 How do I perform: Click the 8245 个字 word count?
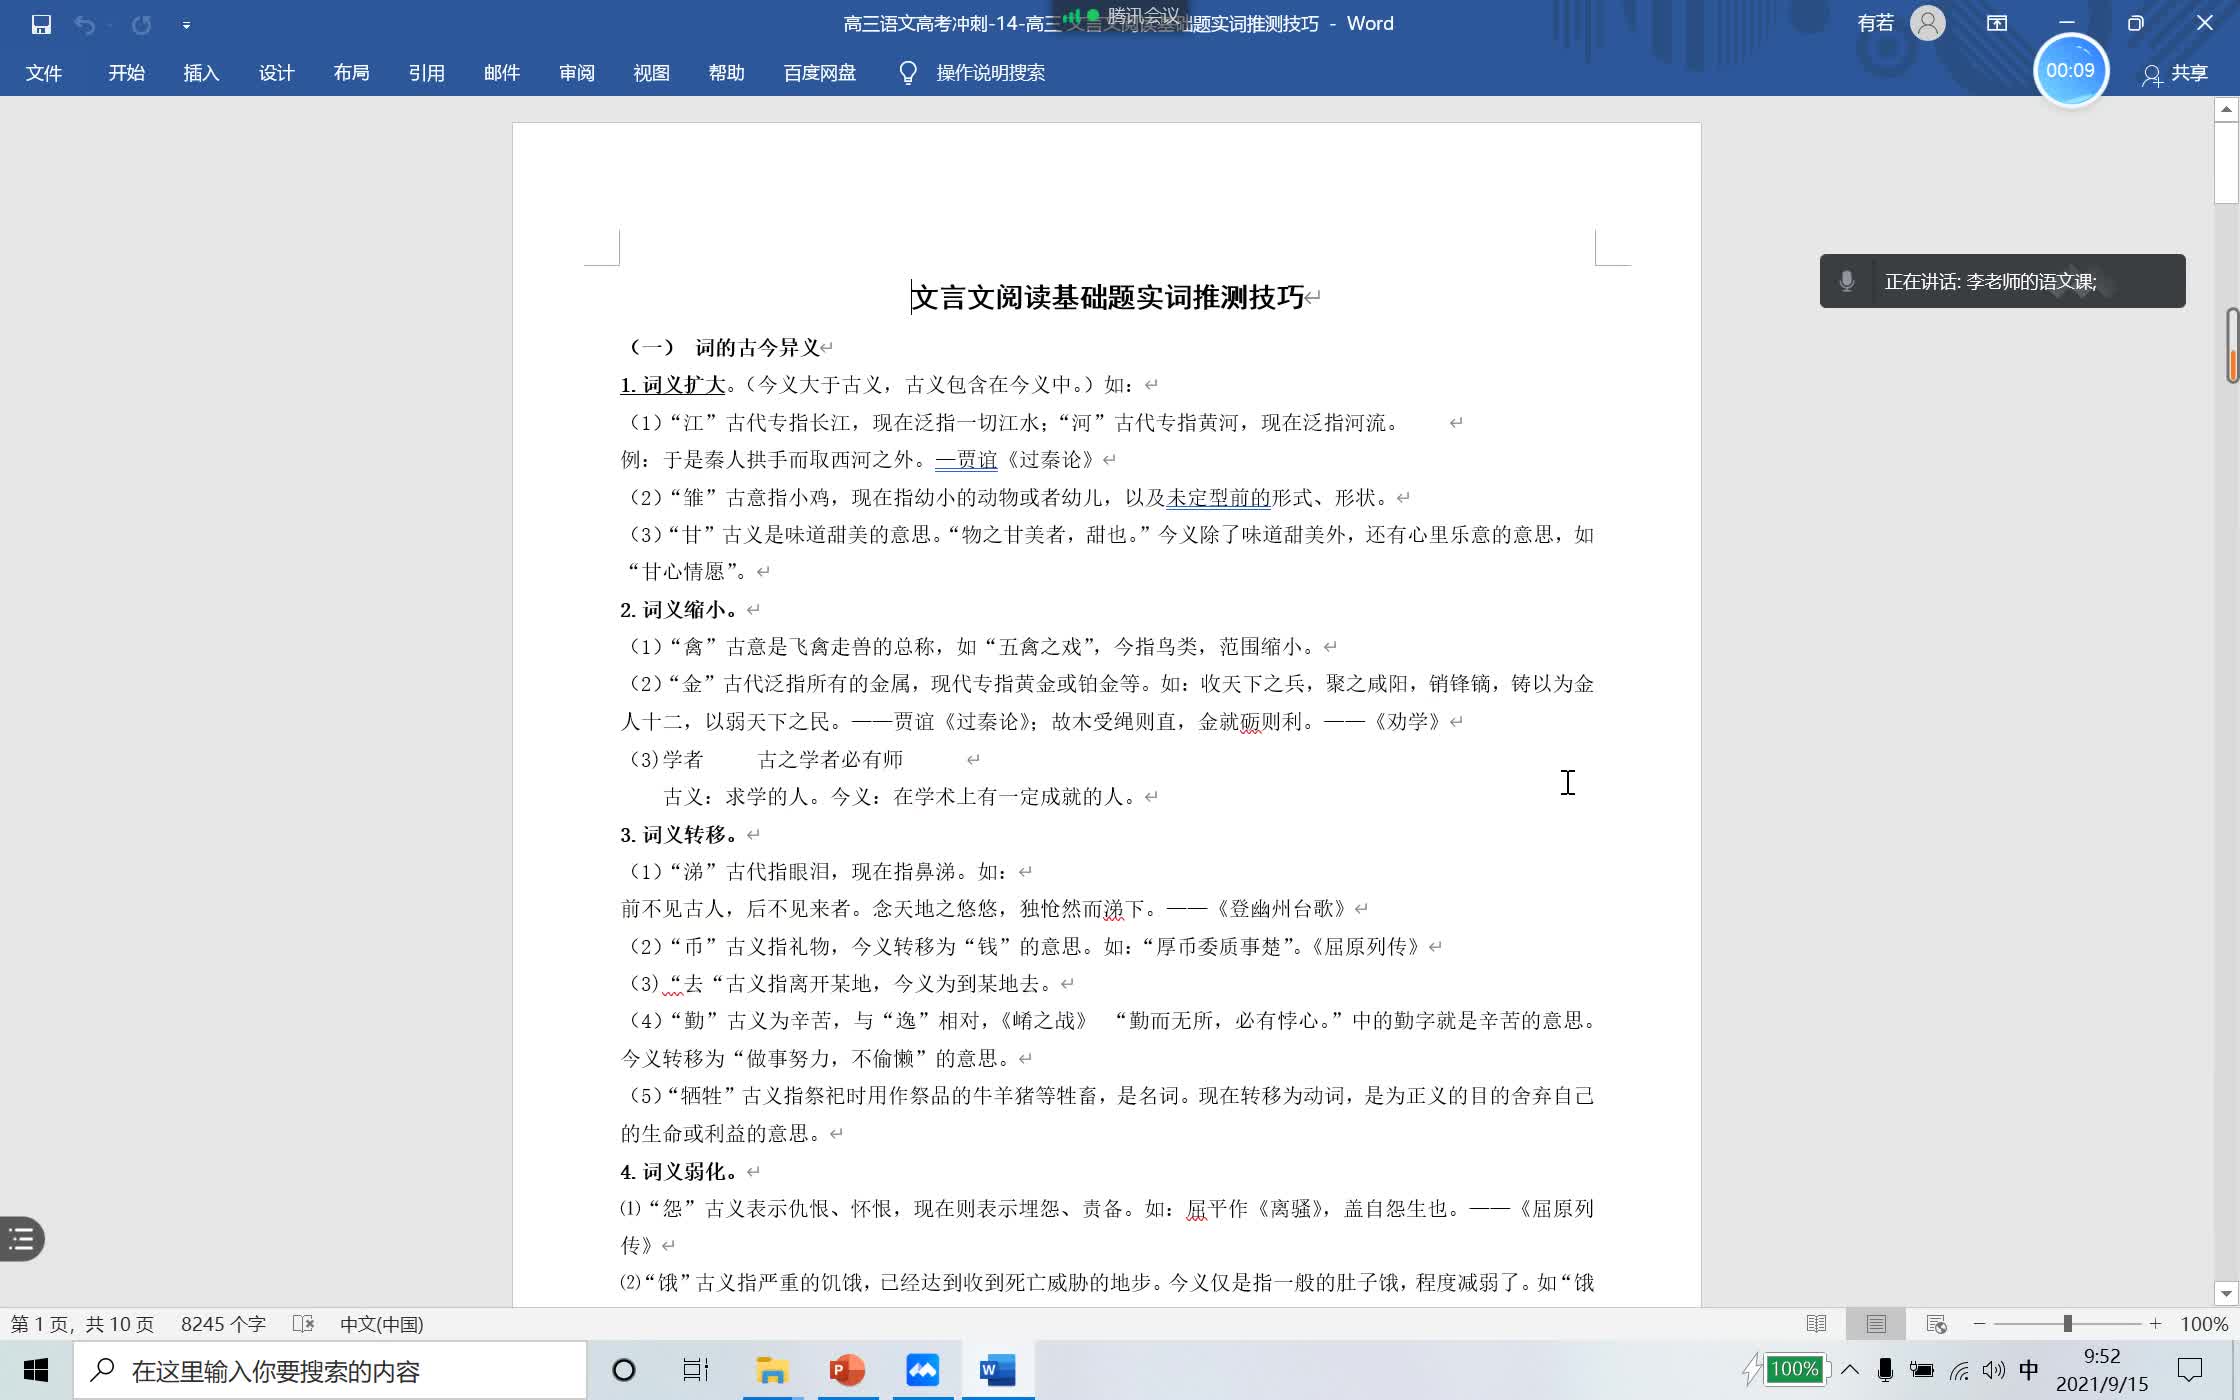pos(223,1324)
